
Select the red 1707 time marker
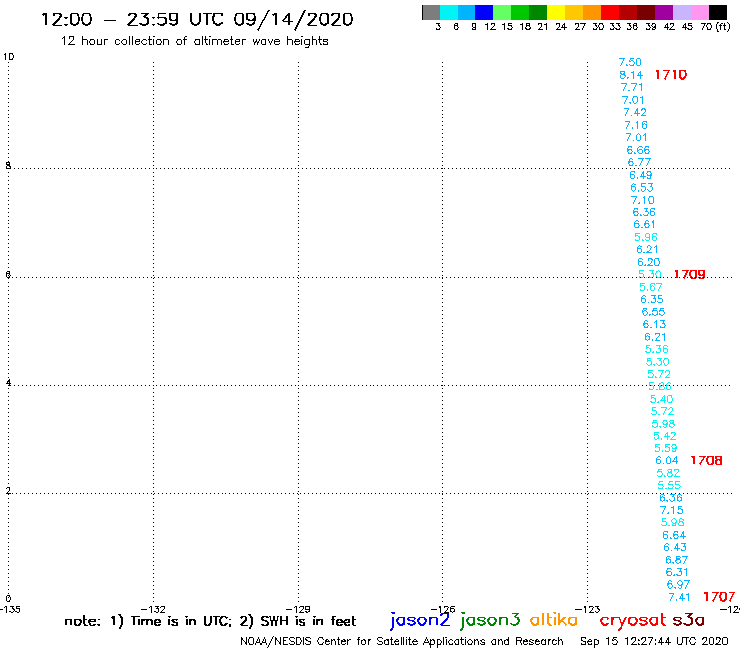pyautogui.click(x=719, y=597)
